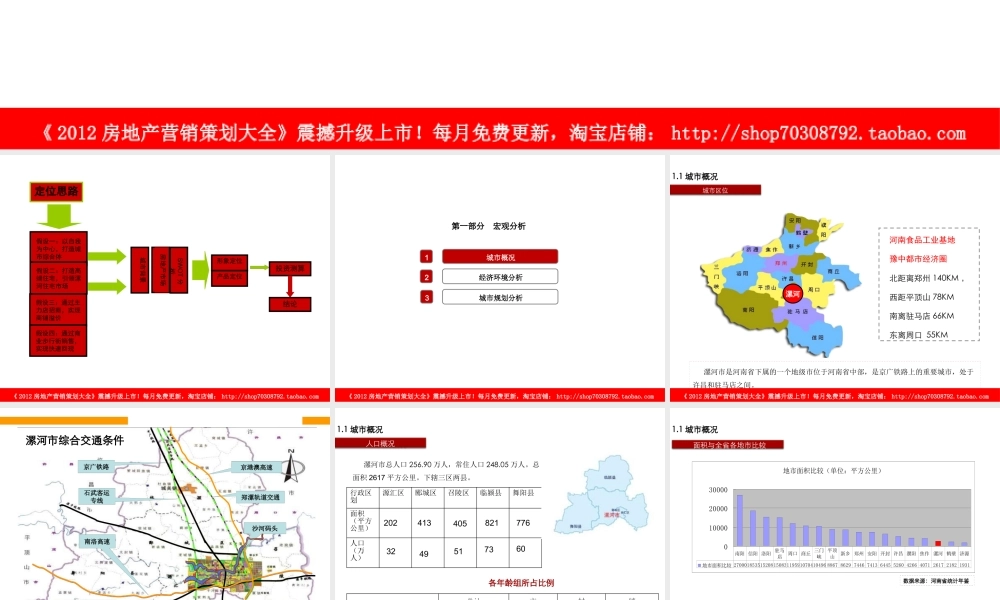
Task: Click the 沙河码头 map label
Action: tap(265, 529)
